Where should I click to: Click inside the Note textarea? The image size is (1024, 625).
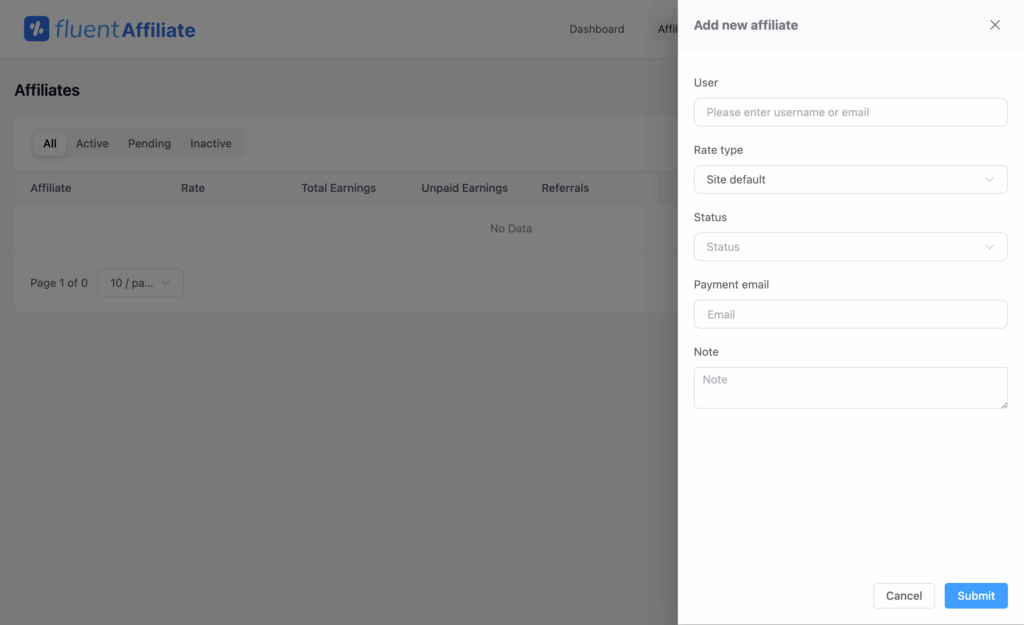click(x=850, y=387)
